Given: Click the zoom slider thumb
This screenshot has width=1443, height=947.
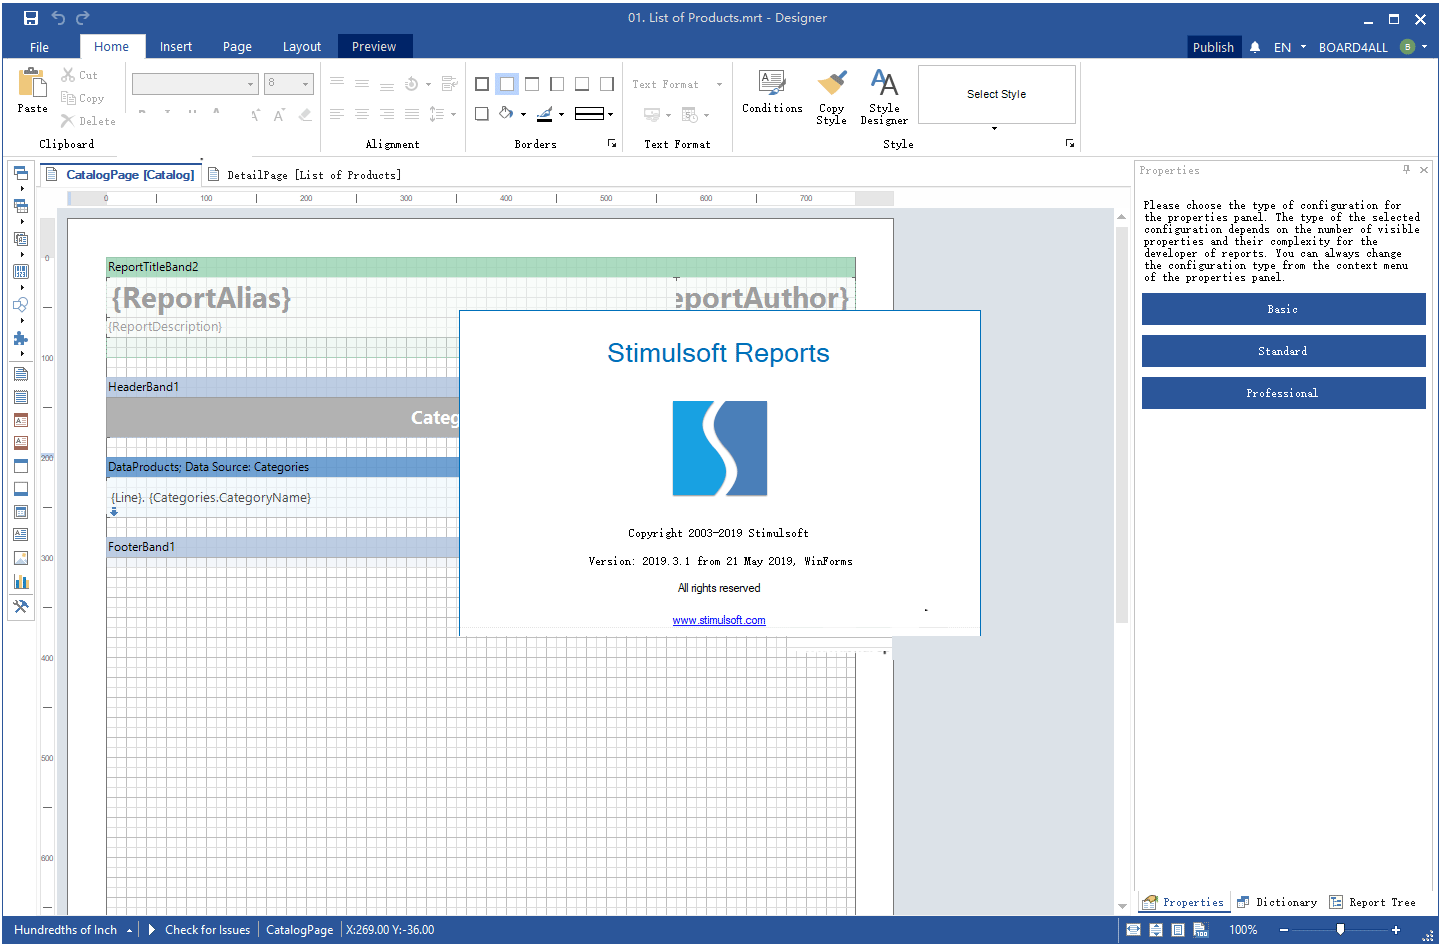Looking at the screenshot, I should (1341, 930).
